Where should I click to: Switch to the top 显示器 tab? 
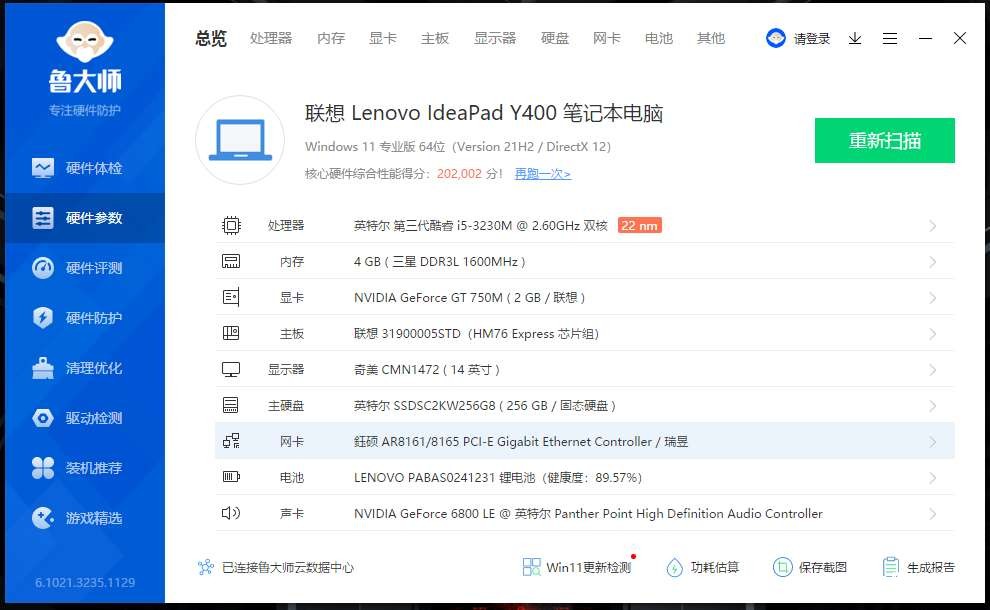[x=495, y=39]
